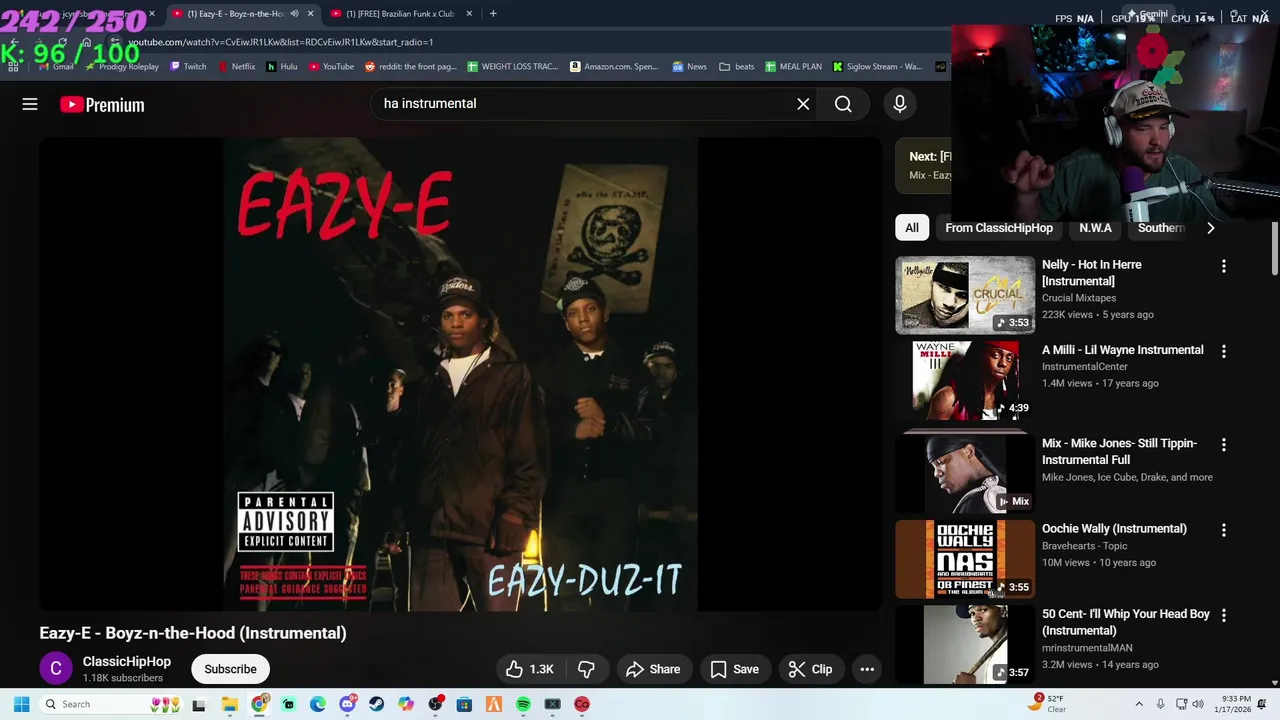Open Discord from the taskbar
The width and height of the screenshot is (1280, 720).
coord(347,704)
